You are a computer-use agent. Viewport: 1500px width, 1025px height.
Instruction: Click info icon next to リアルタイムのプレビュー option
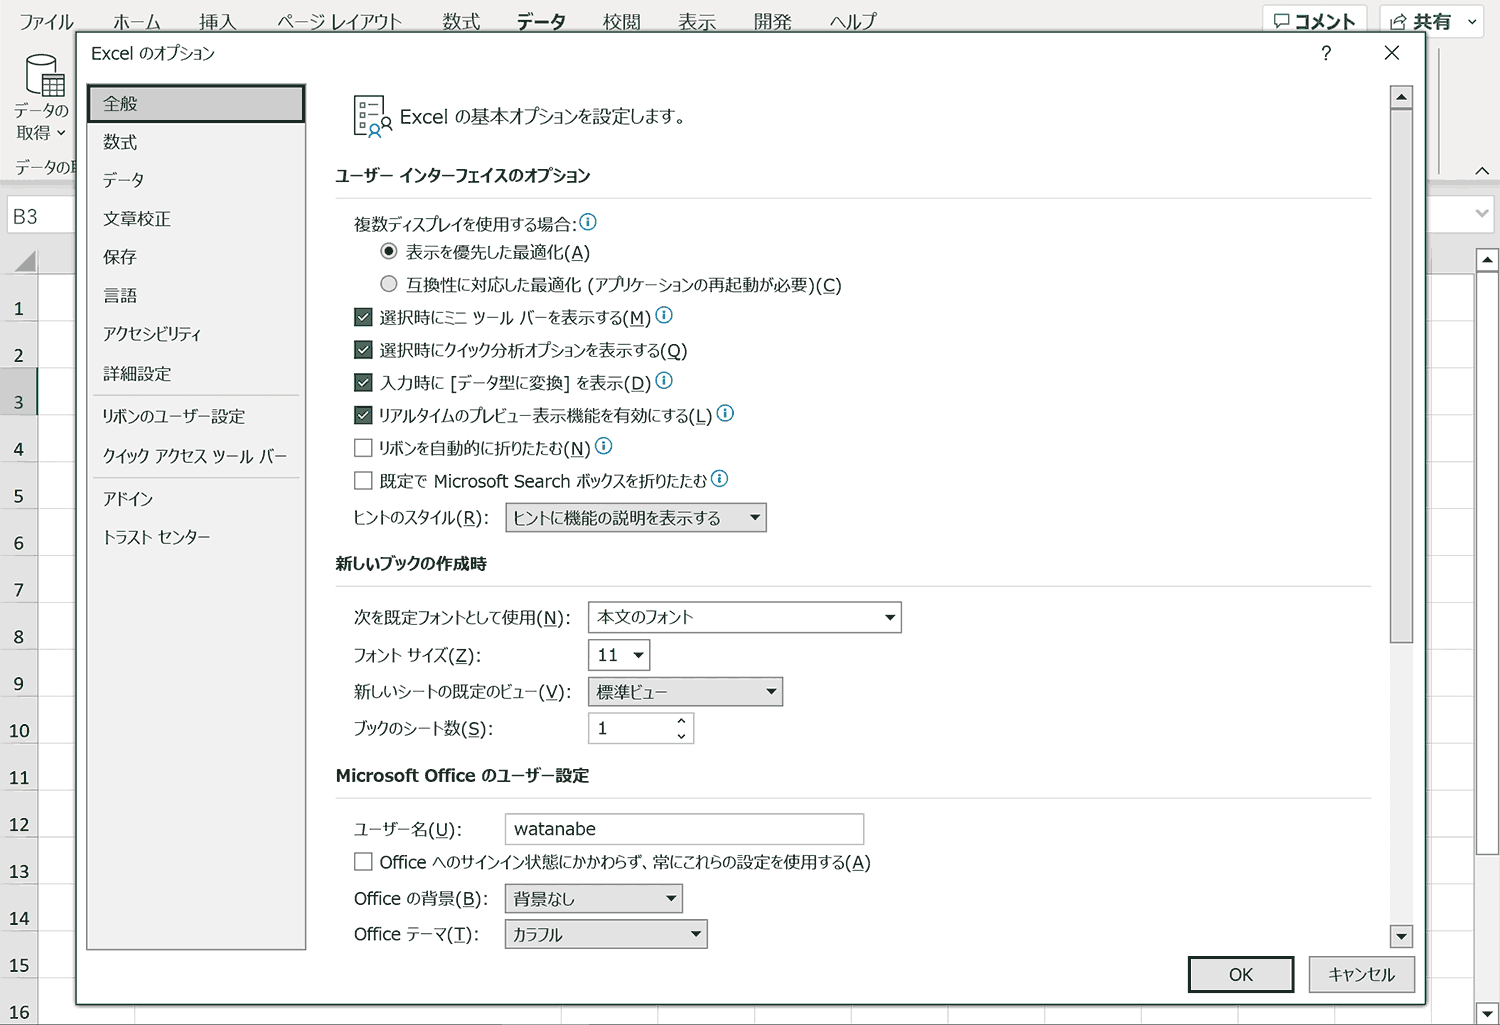726,413
